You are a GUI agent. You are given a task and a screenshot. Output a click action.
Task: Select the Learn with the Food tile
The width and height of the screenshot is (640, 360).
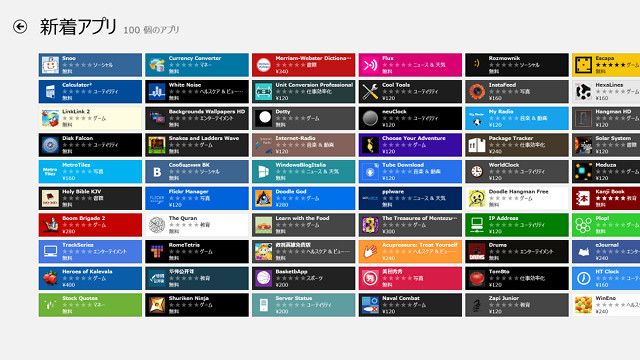304,225
